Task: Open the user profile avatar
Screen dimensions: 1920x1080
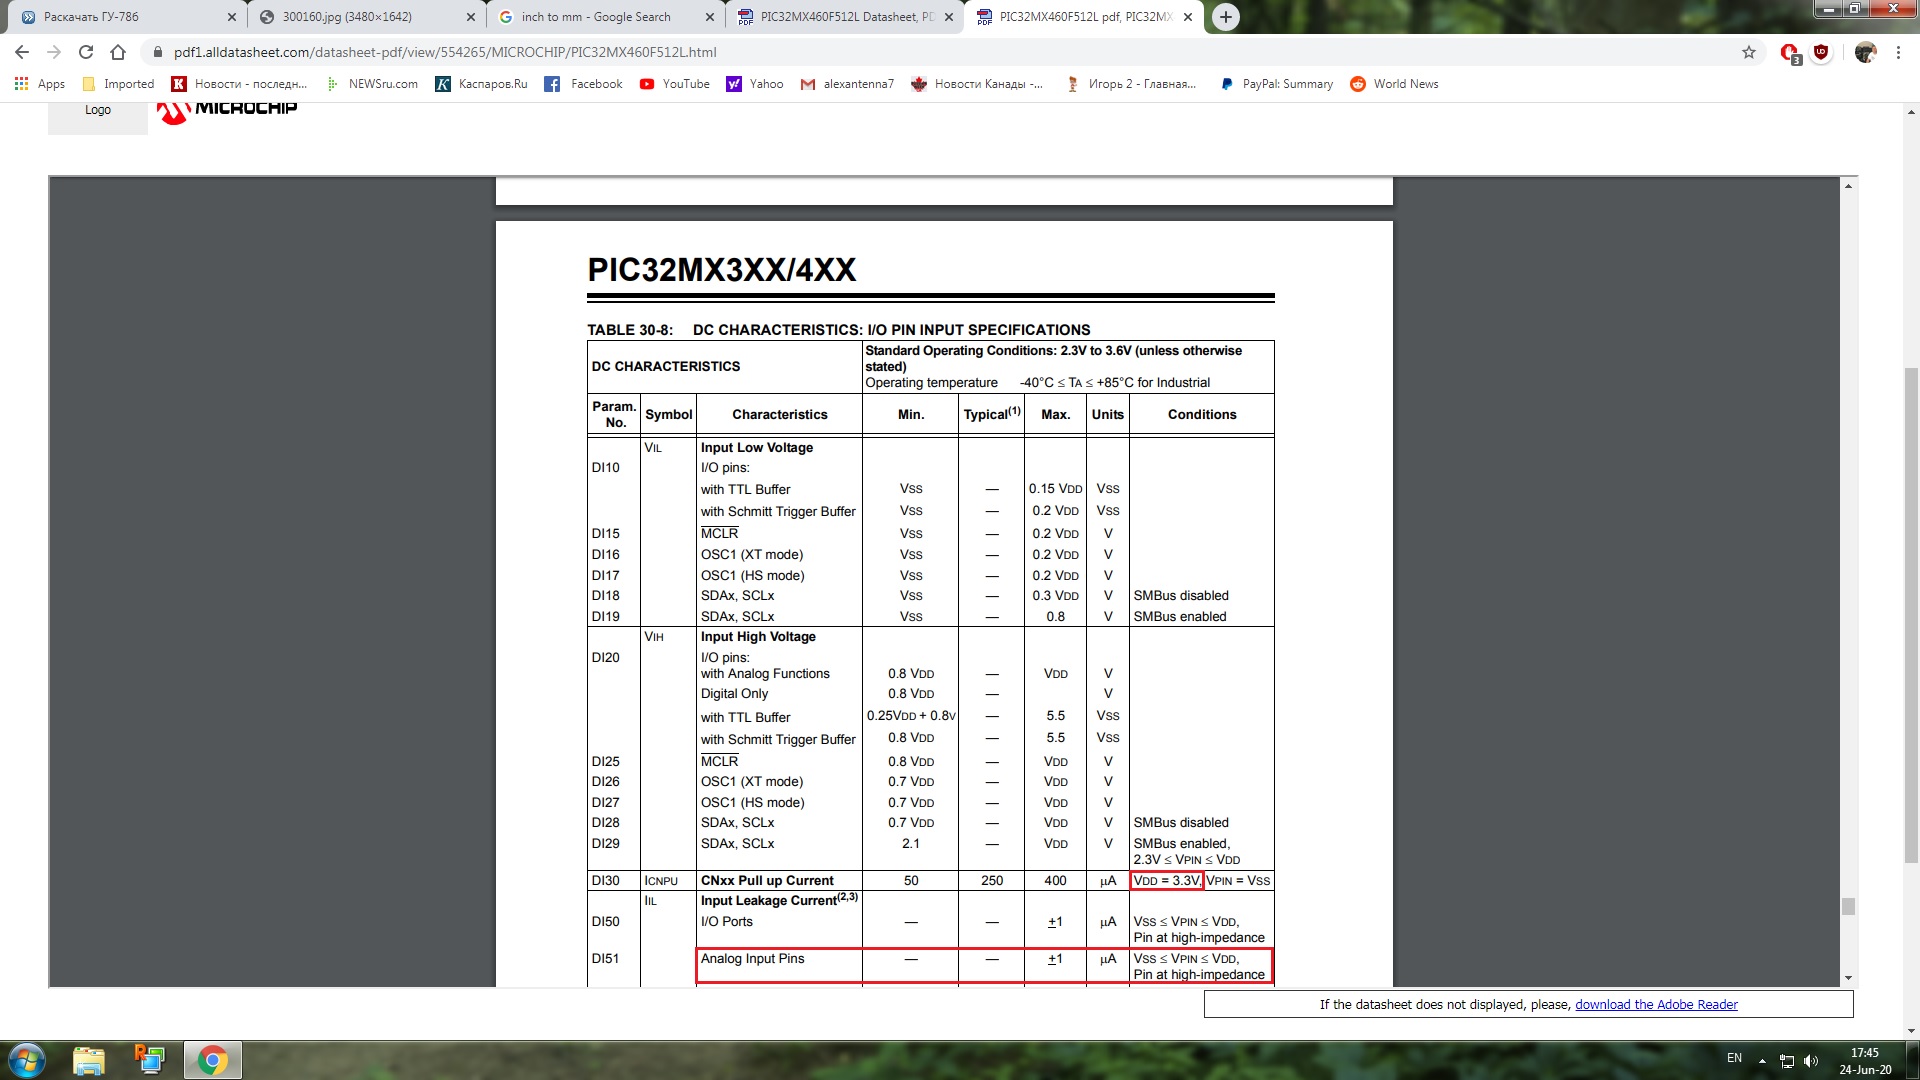Action: tap(1865, 52)
